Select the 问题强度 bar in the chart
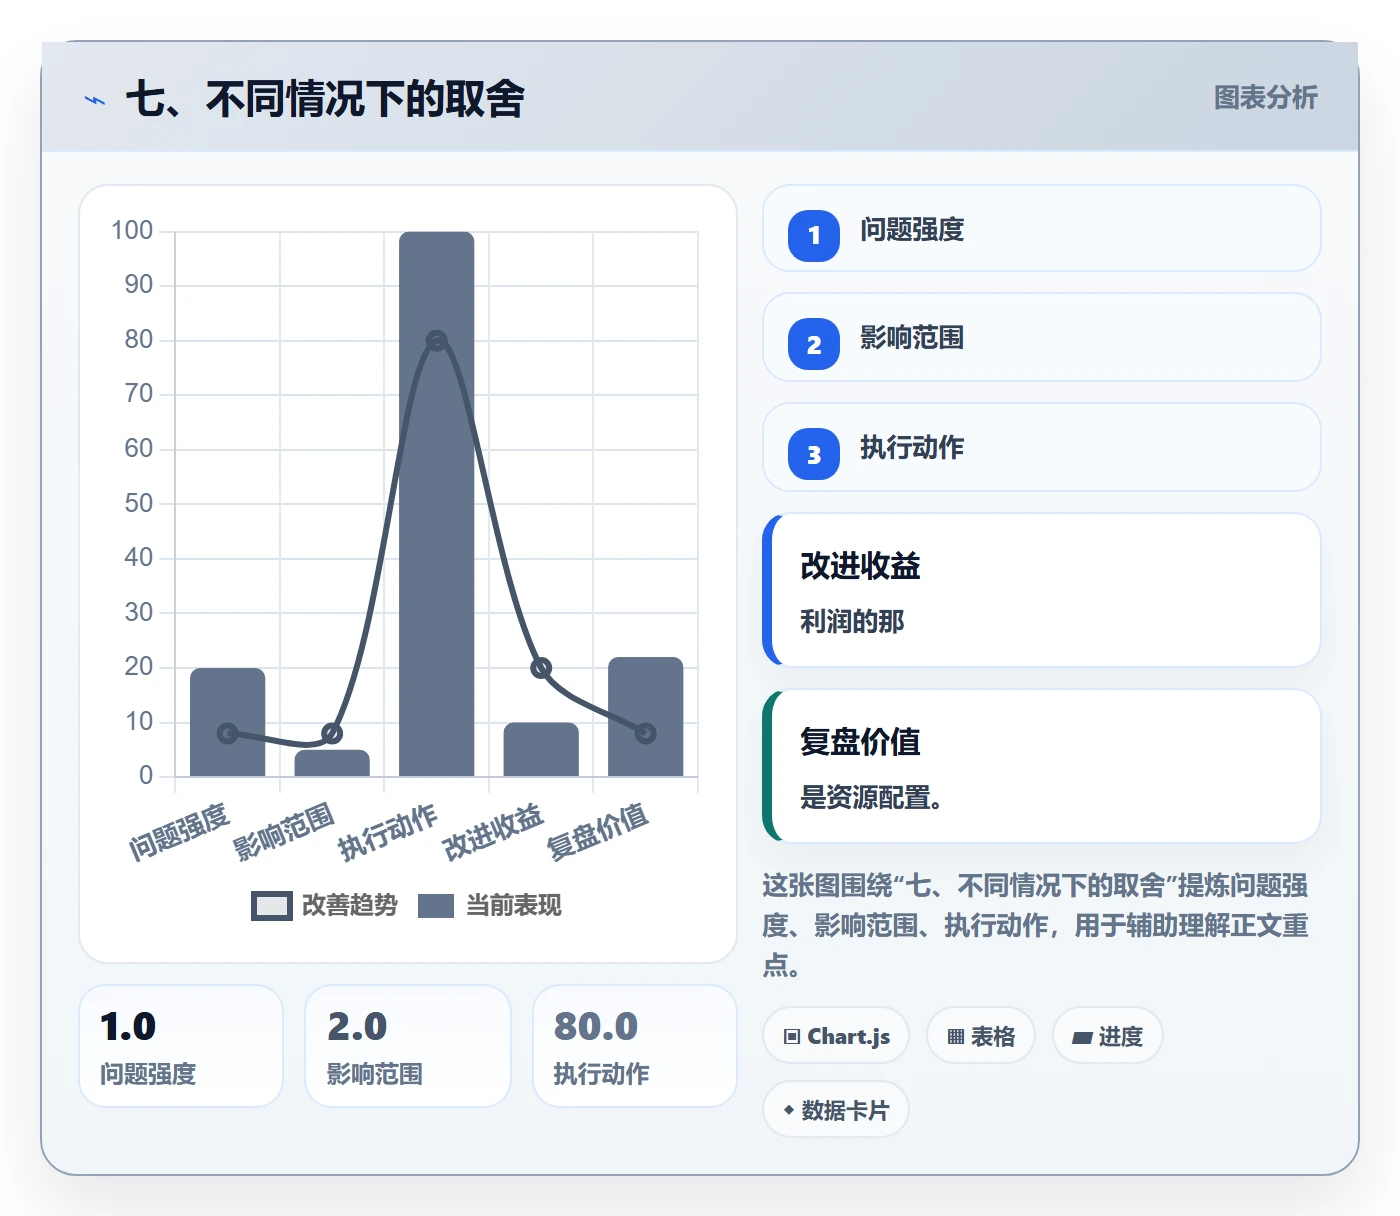This screenshot has height=1216, width=1400. coord(228,722)
